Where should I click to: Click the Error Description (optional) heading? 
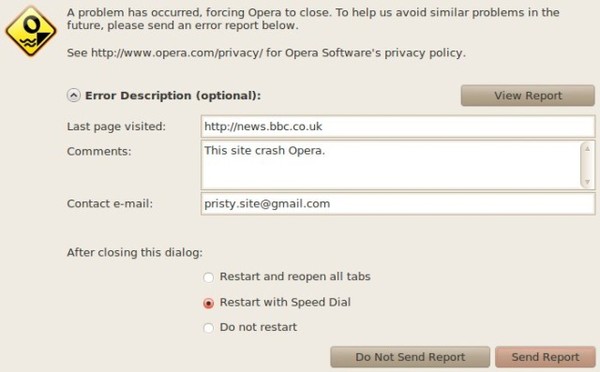[173, 95]
